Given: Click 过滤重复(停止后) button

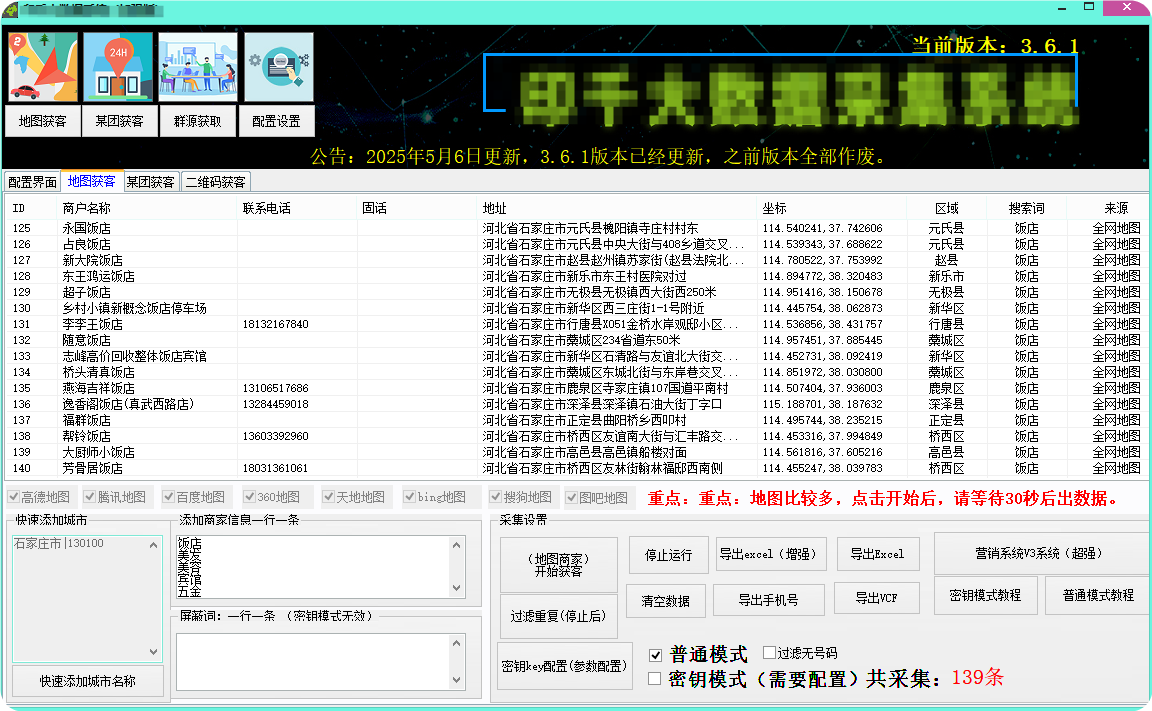Looking at the screenshot, I should tap(558, 616).
